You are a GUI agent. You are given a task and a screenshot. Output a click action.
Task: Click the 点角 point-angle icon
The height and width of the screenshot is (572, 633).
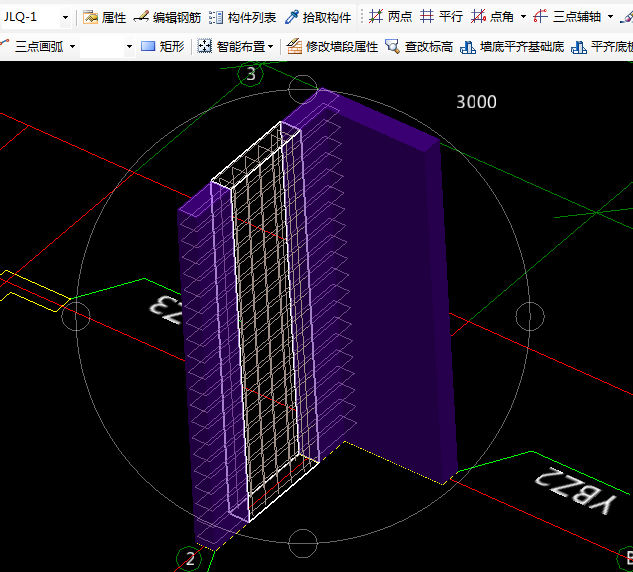(478, 17)
